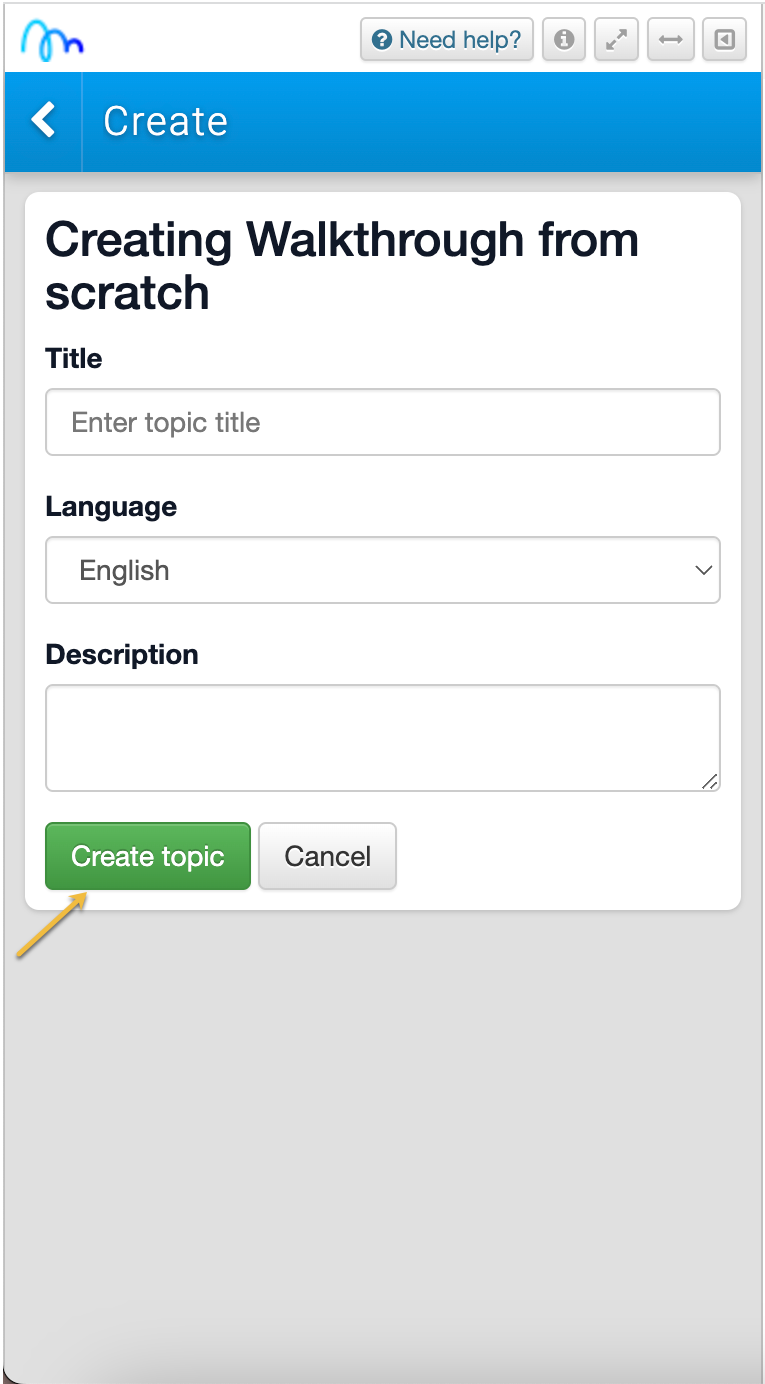
Task: Expand the Language dropdown showing English
Action: 382,570
